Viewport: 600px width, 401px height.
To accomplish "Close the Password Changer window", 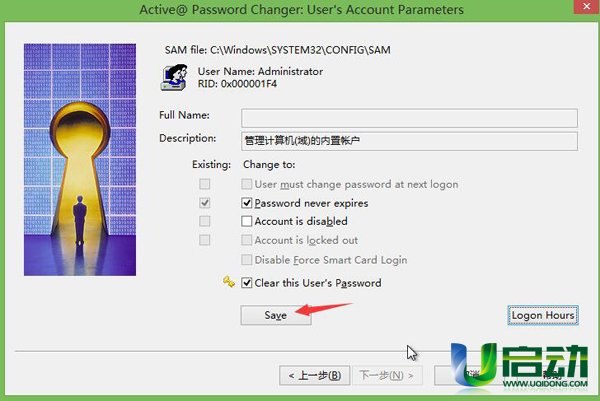I will [587, 7].
